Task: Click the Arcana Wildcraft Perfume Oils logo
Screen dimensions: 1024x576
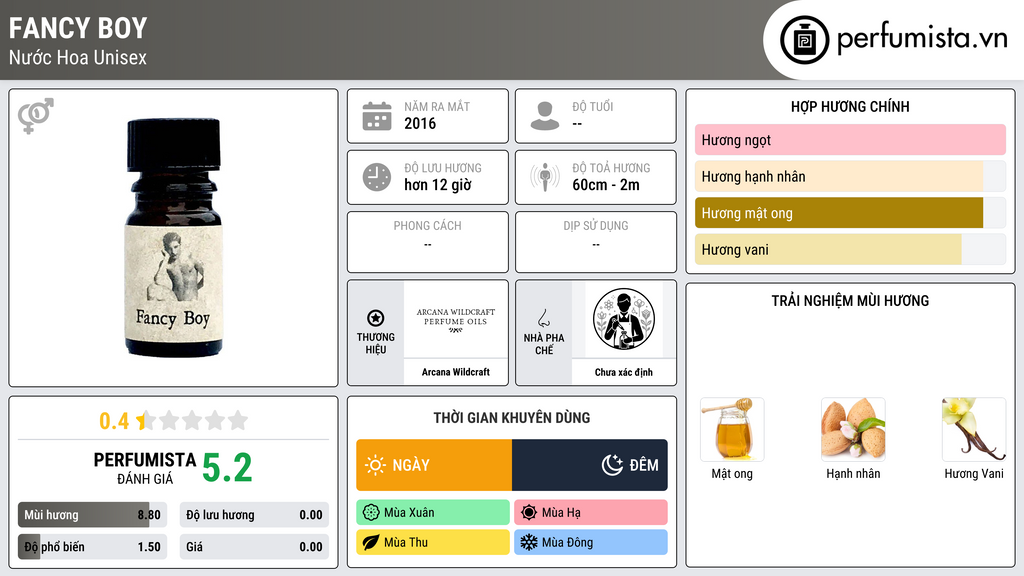Action: pyautogui.click(x=456, y=320)
